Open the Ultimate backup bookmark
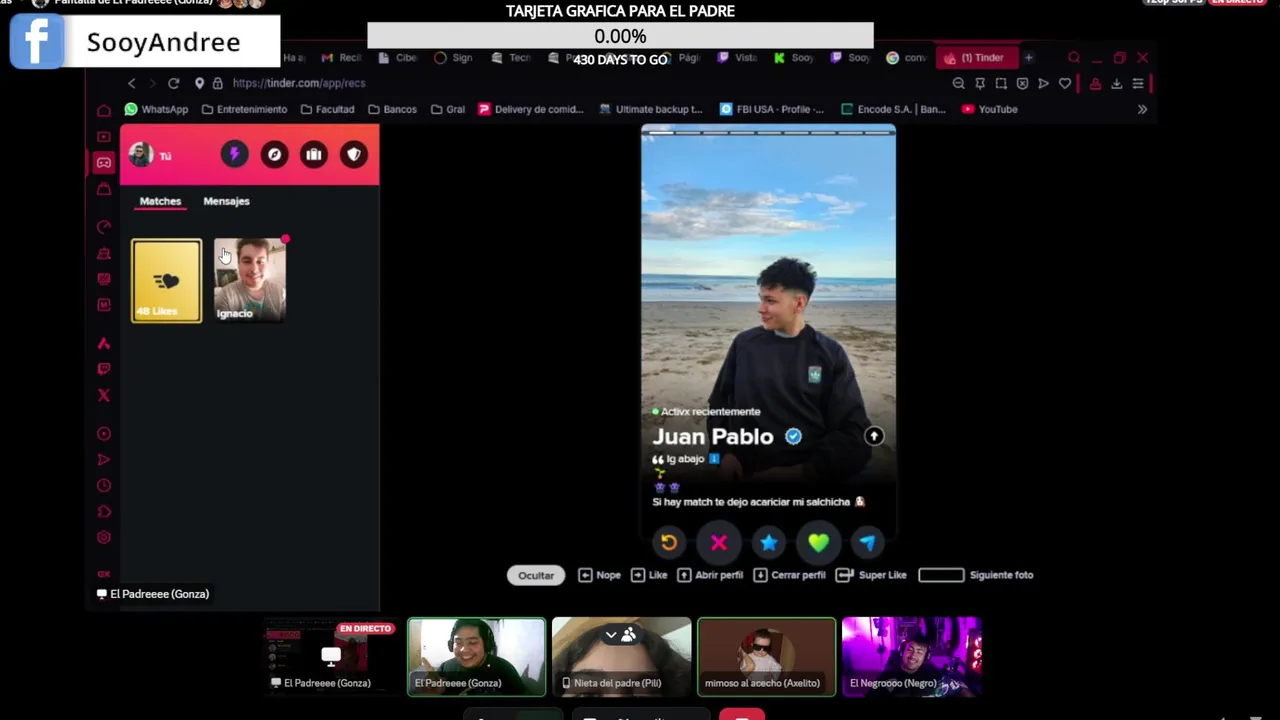Screen dimensions: 1280x720 650,109
